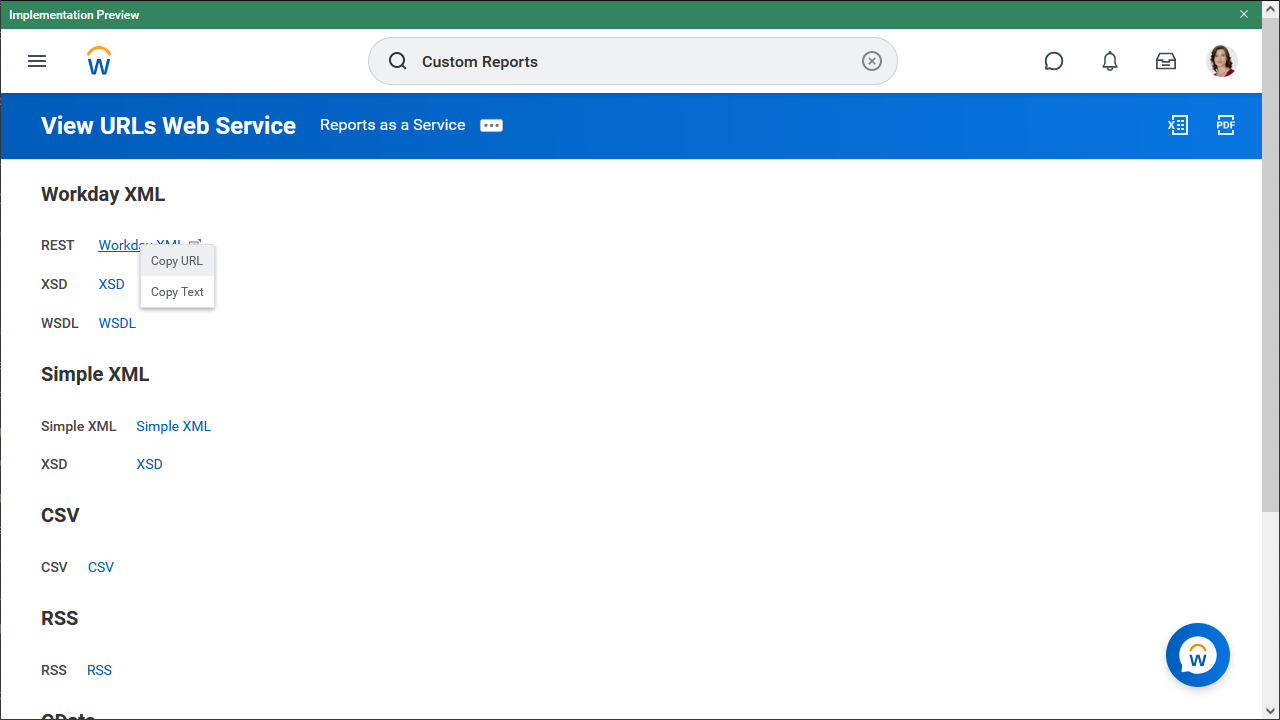Open related actions for Reports as a Service
Viewport: 1280px width, 720px height.
pyautogui.click(x=491, y=125)
